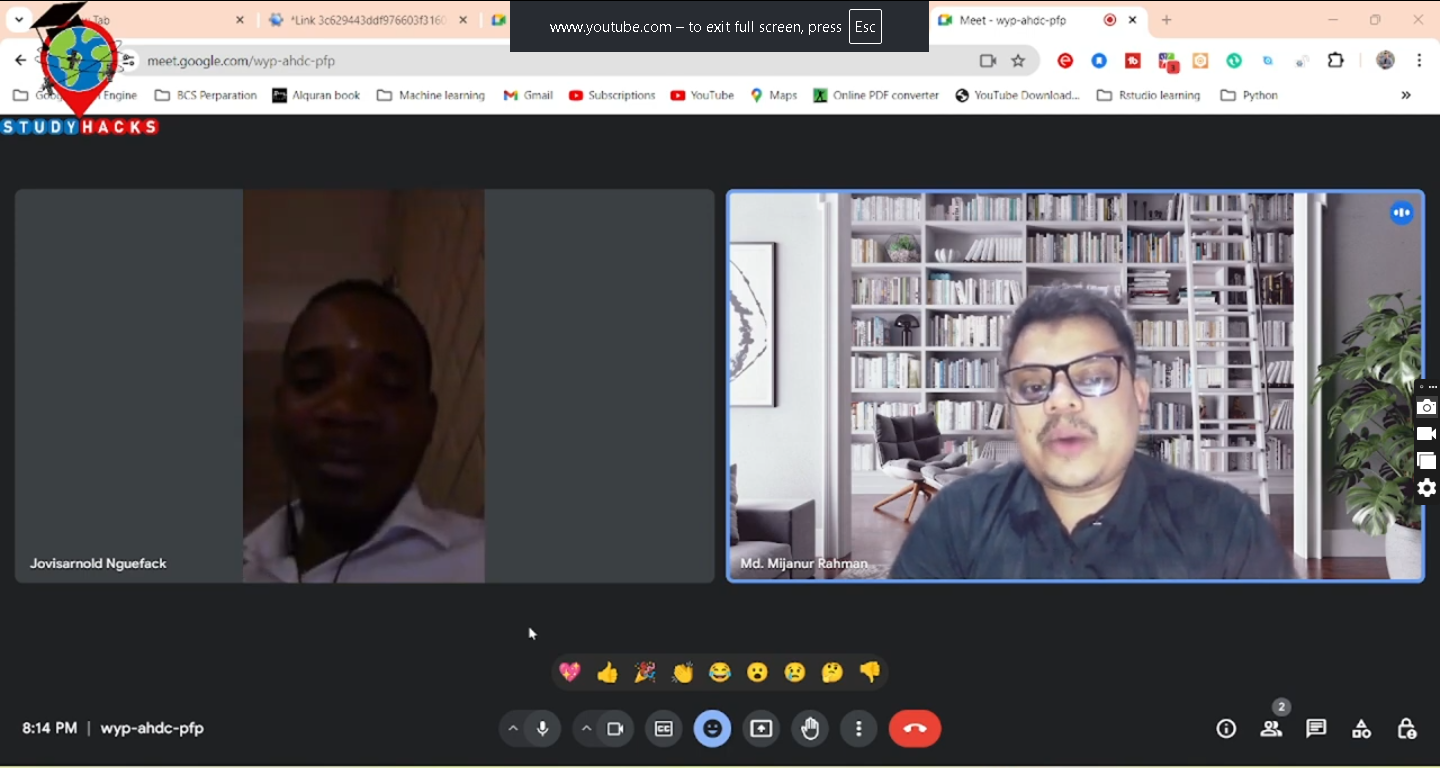Open the tab search dropdown arrow
Screen dimensions: 1440x768
click(x=19, y=20)
